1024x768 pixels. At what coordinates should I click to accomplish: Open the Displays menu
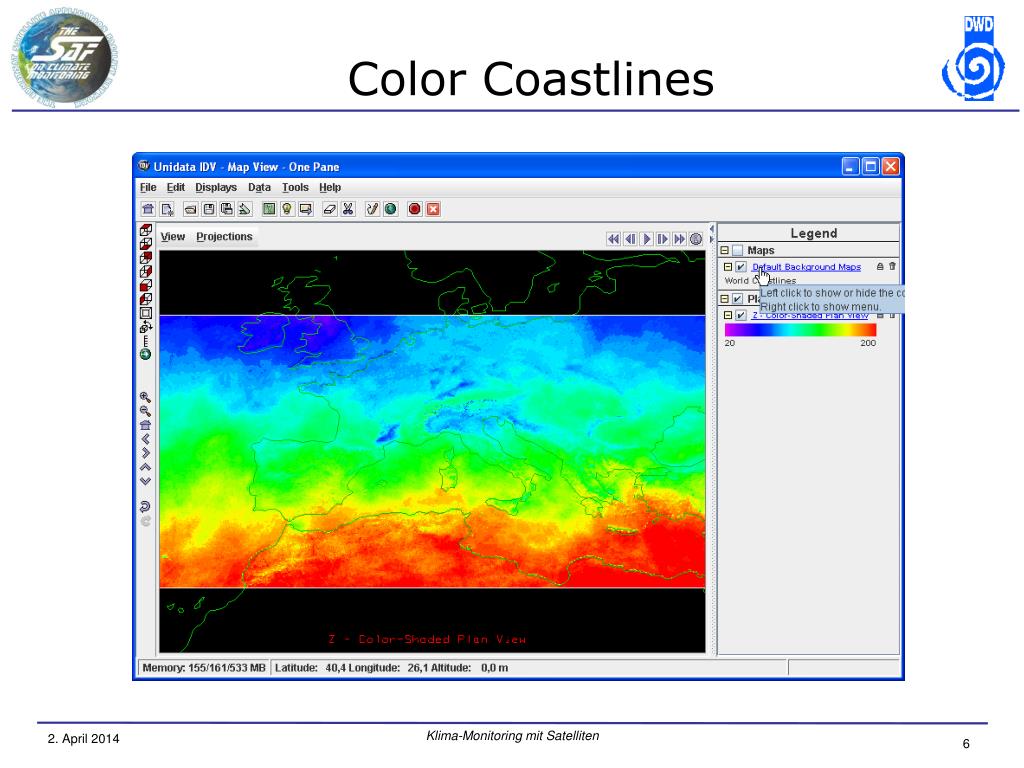pos(216,187)
